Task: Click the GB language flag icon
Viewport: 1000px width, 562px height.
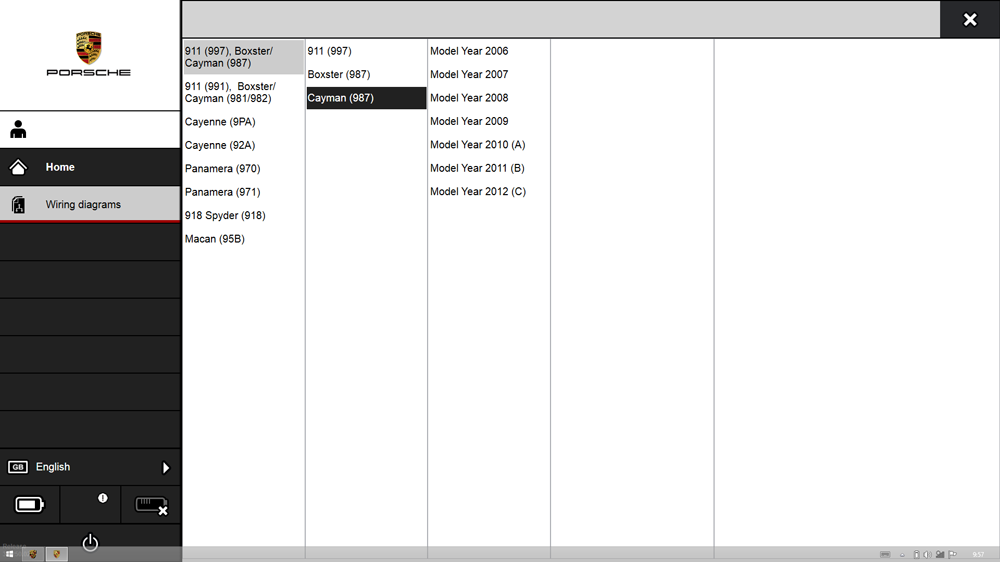Action: (x=18, y=467)
